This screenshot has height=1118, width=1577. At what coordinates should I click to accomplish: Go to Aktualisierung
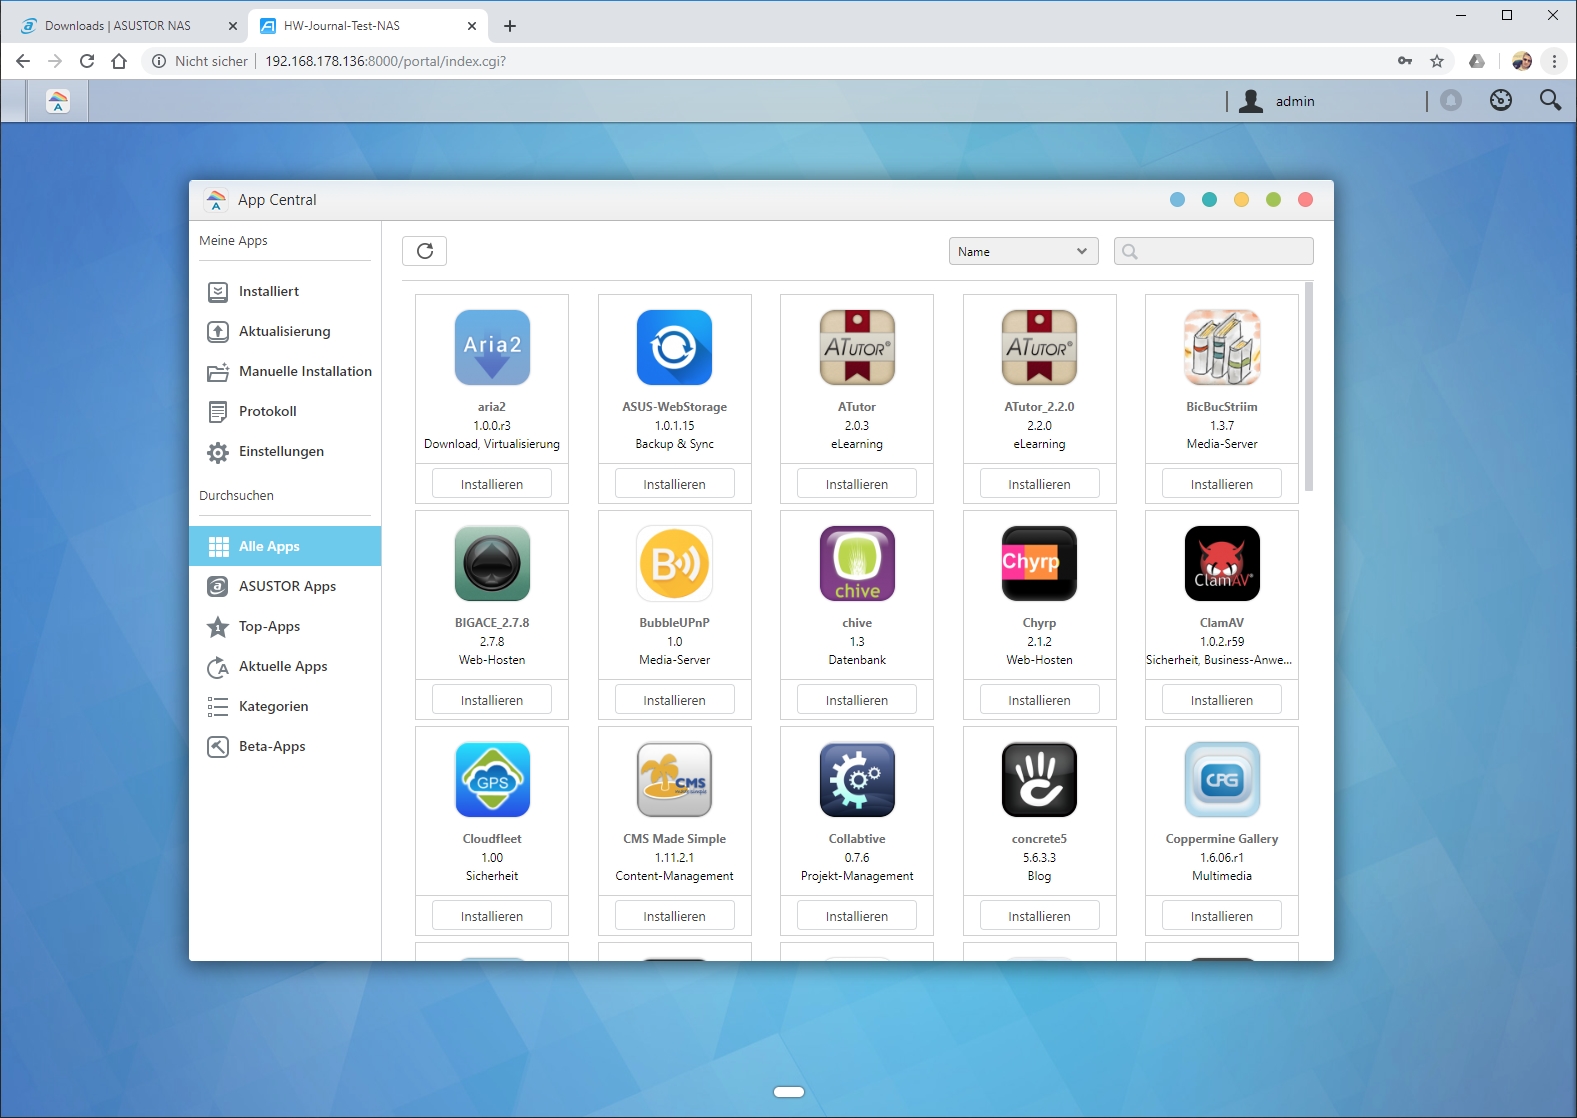285,331
